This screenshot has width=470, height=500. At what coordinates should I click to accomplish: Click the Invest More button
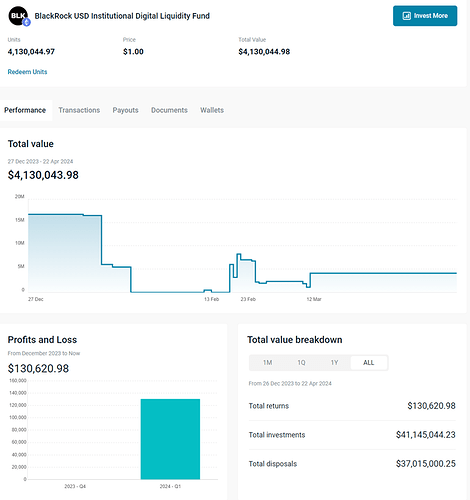[x=425, y=16]
